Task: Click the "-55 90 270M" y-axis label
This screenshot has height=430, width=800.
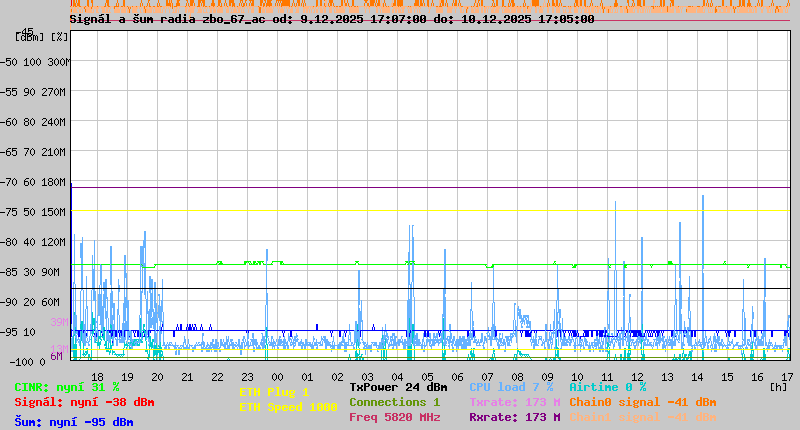Action: click(x=33, y=92)
